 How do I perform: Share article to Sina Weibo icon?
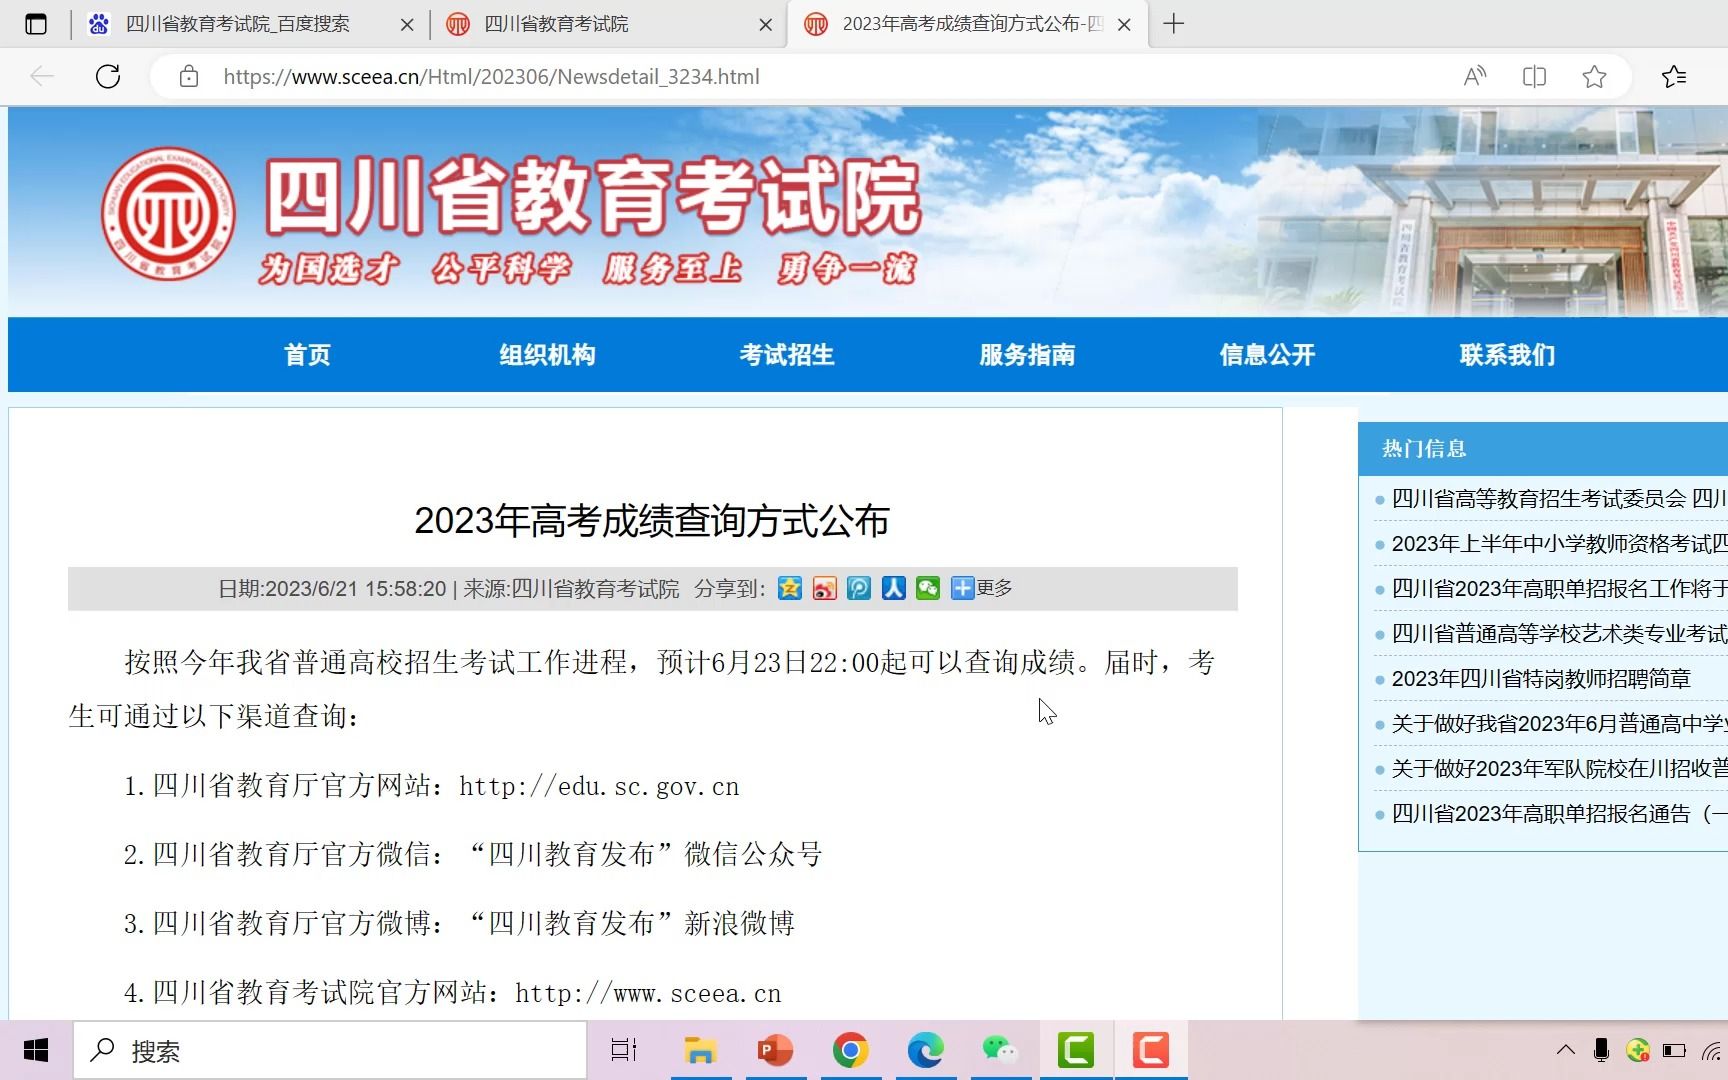[x=825, y=588]
